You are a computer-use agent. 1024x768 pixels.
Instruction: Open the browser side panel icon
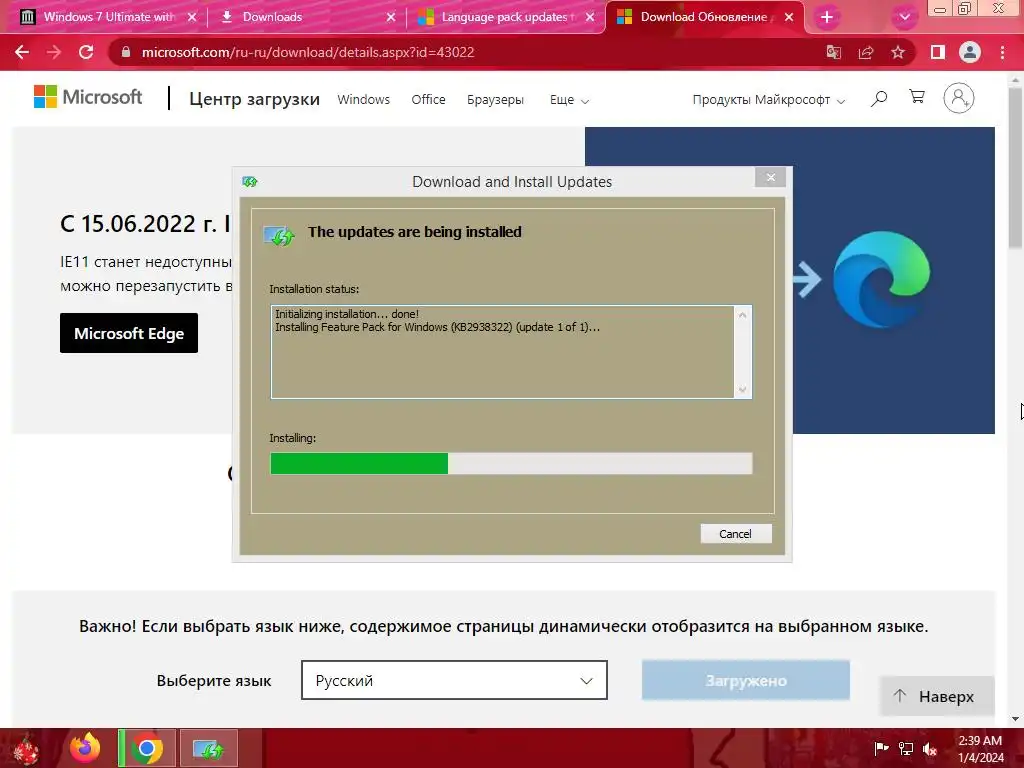click(x=938, y=52)
